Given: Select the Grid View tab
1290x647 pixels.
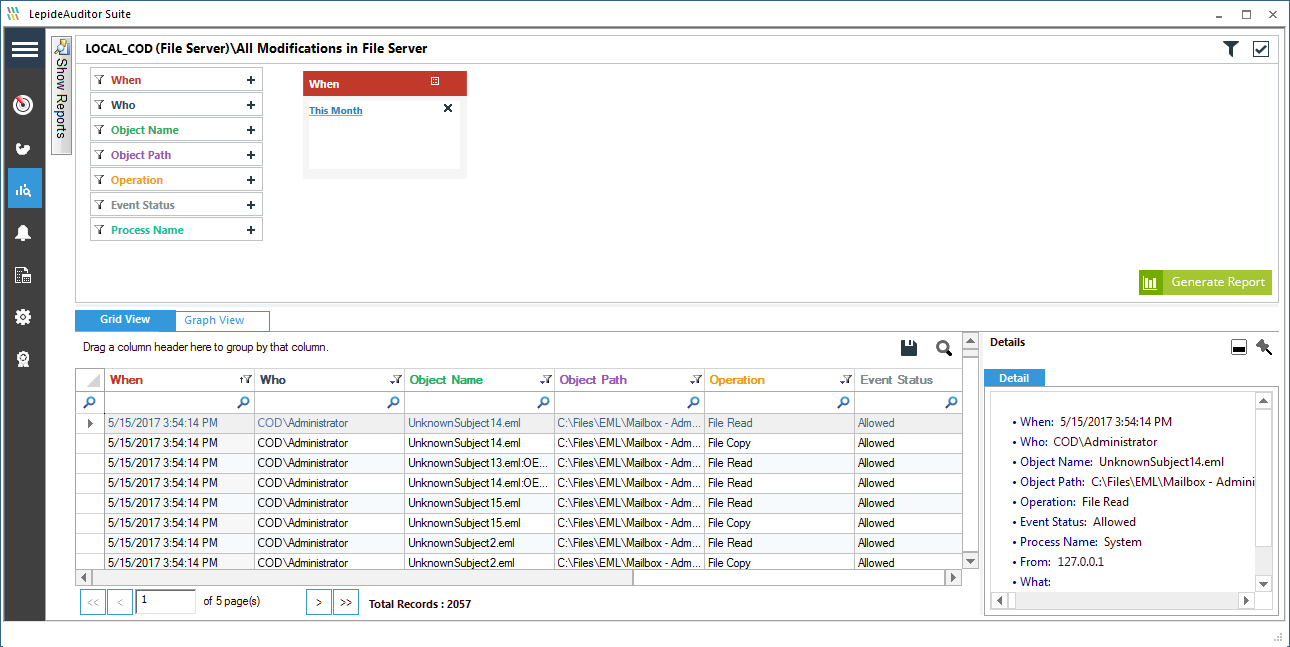Looking at the screenshot, I should pos(125,320).
